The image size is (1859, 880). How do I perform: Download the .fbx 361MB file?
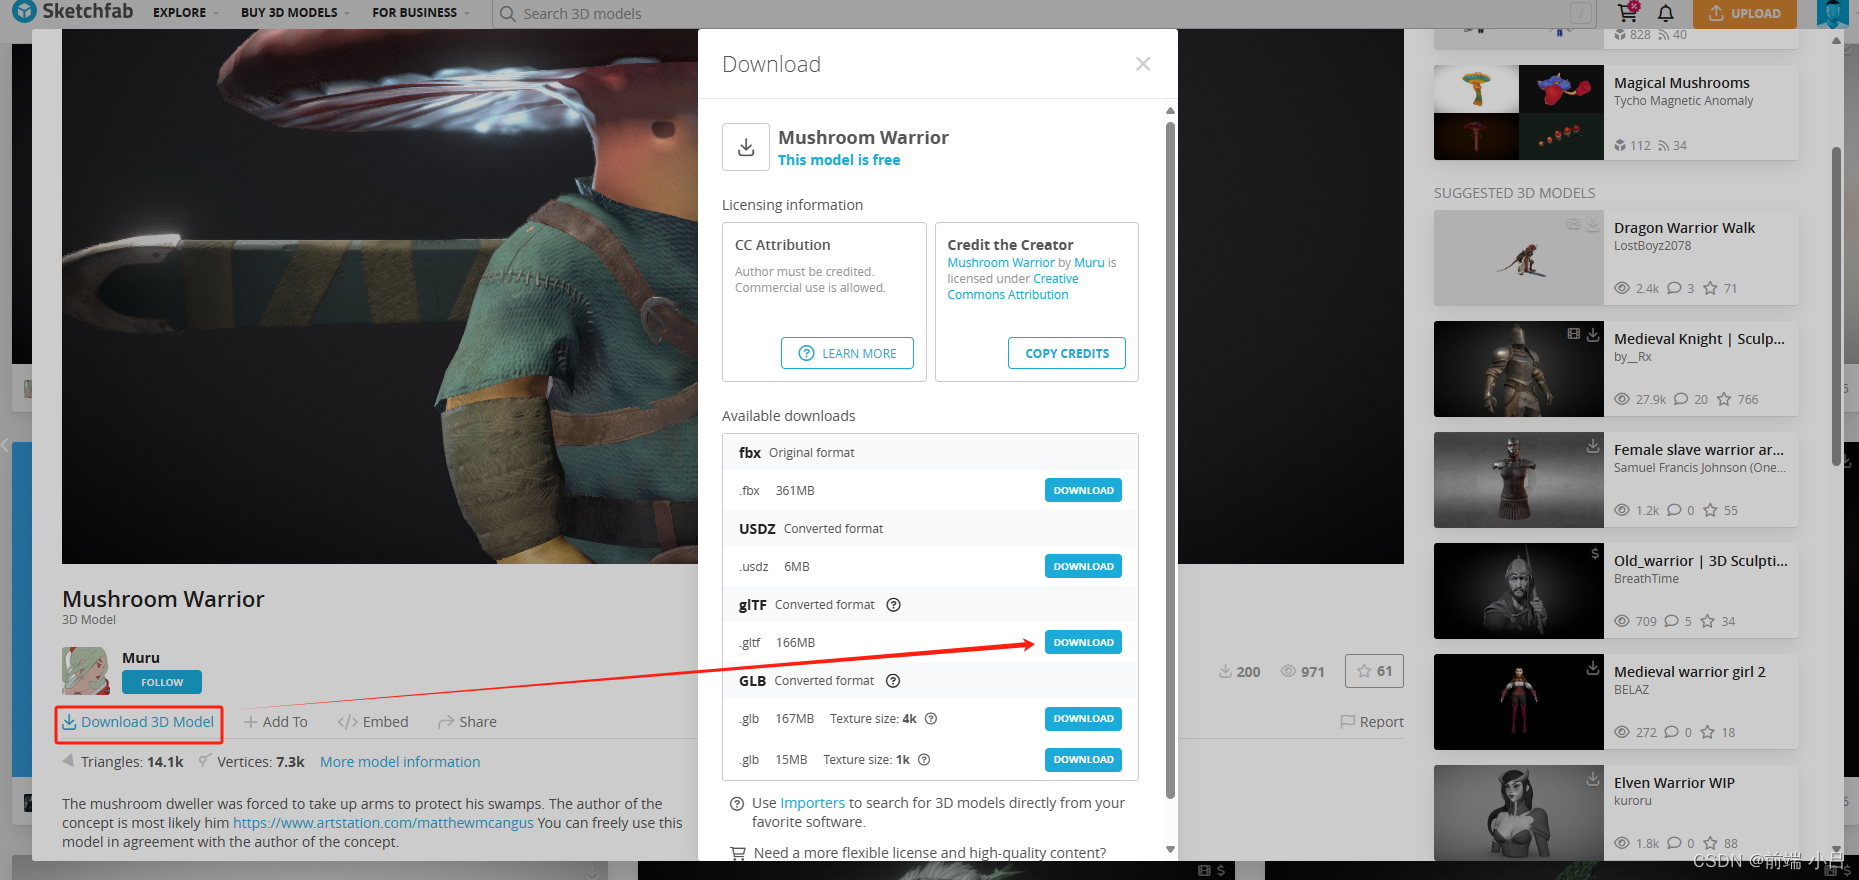tap(1083, 490)
